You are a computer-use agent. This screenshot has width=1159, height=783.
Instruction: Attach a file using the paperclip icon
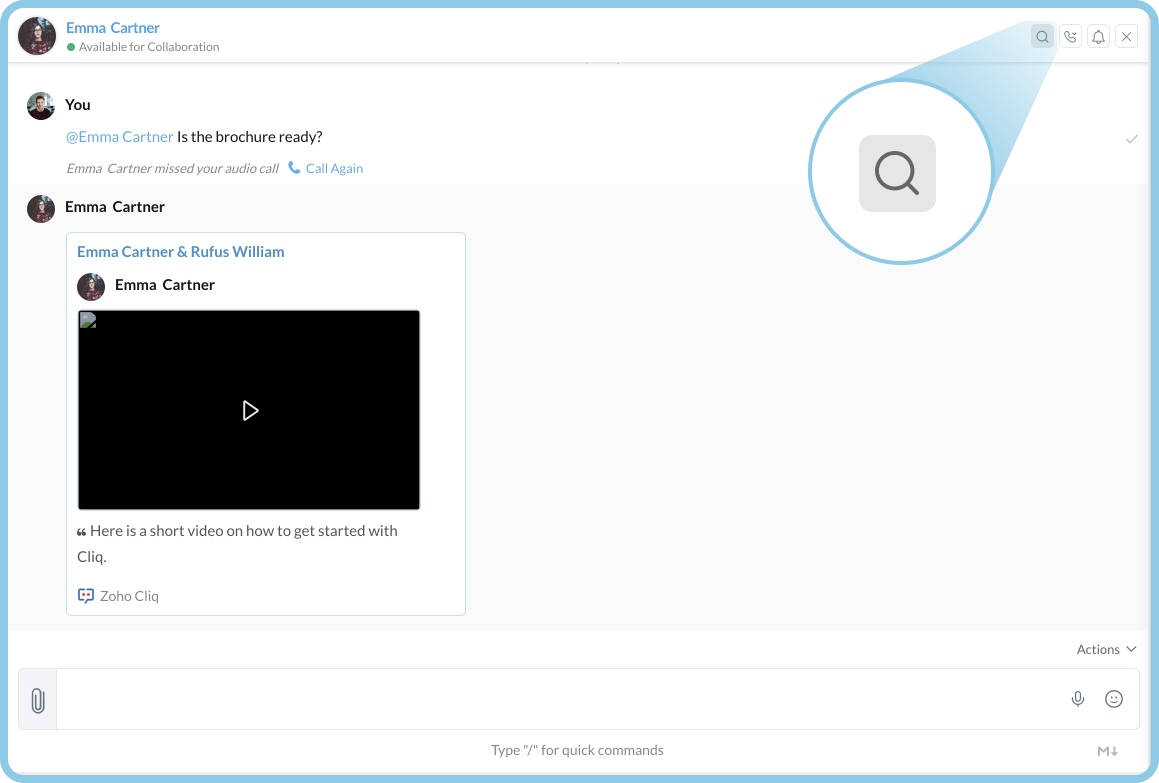coord(38,700)
